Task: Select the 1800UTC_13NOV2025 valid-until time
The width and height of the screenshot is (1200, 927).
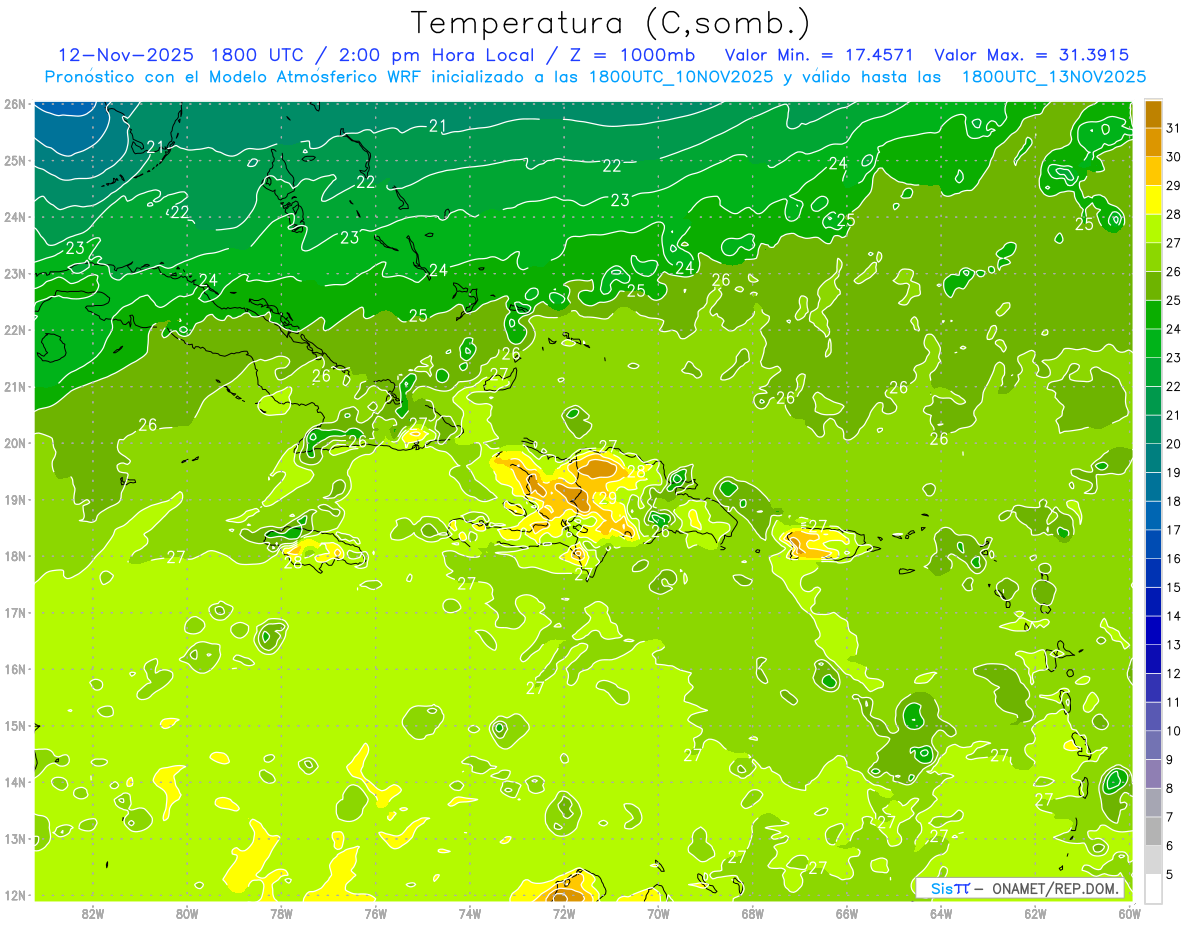Action: click(1054, 77)
